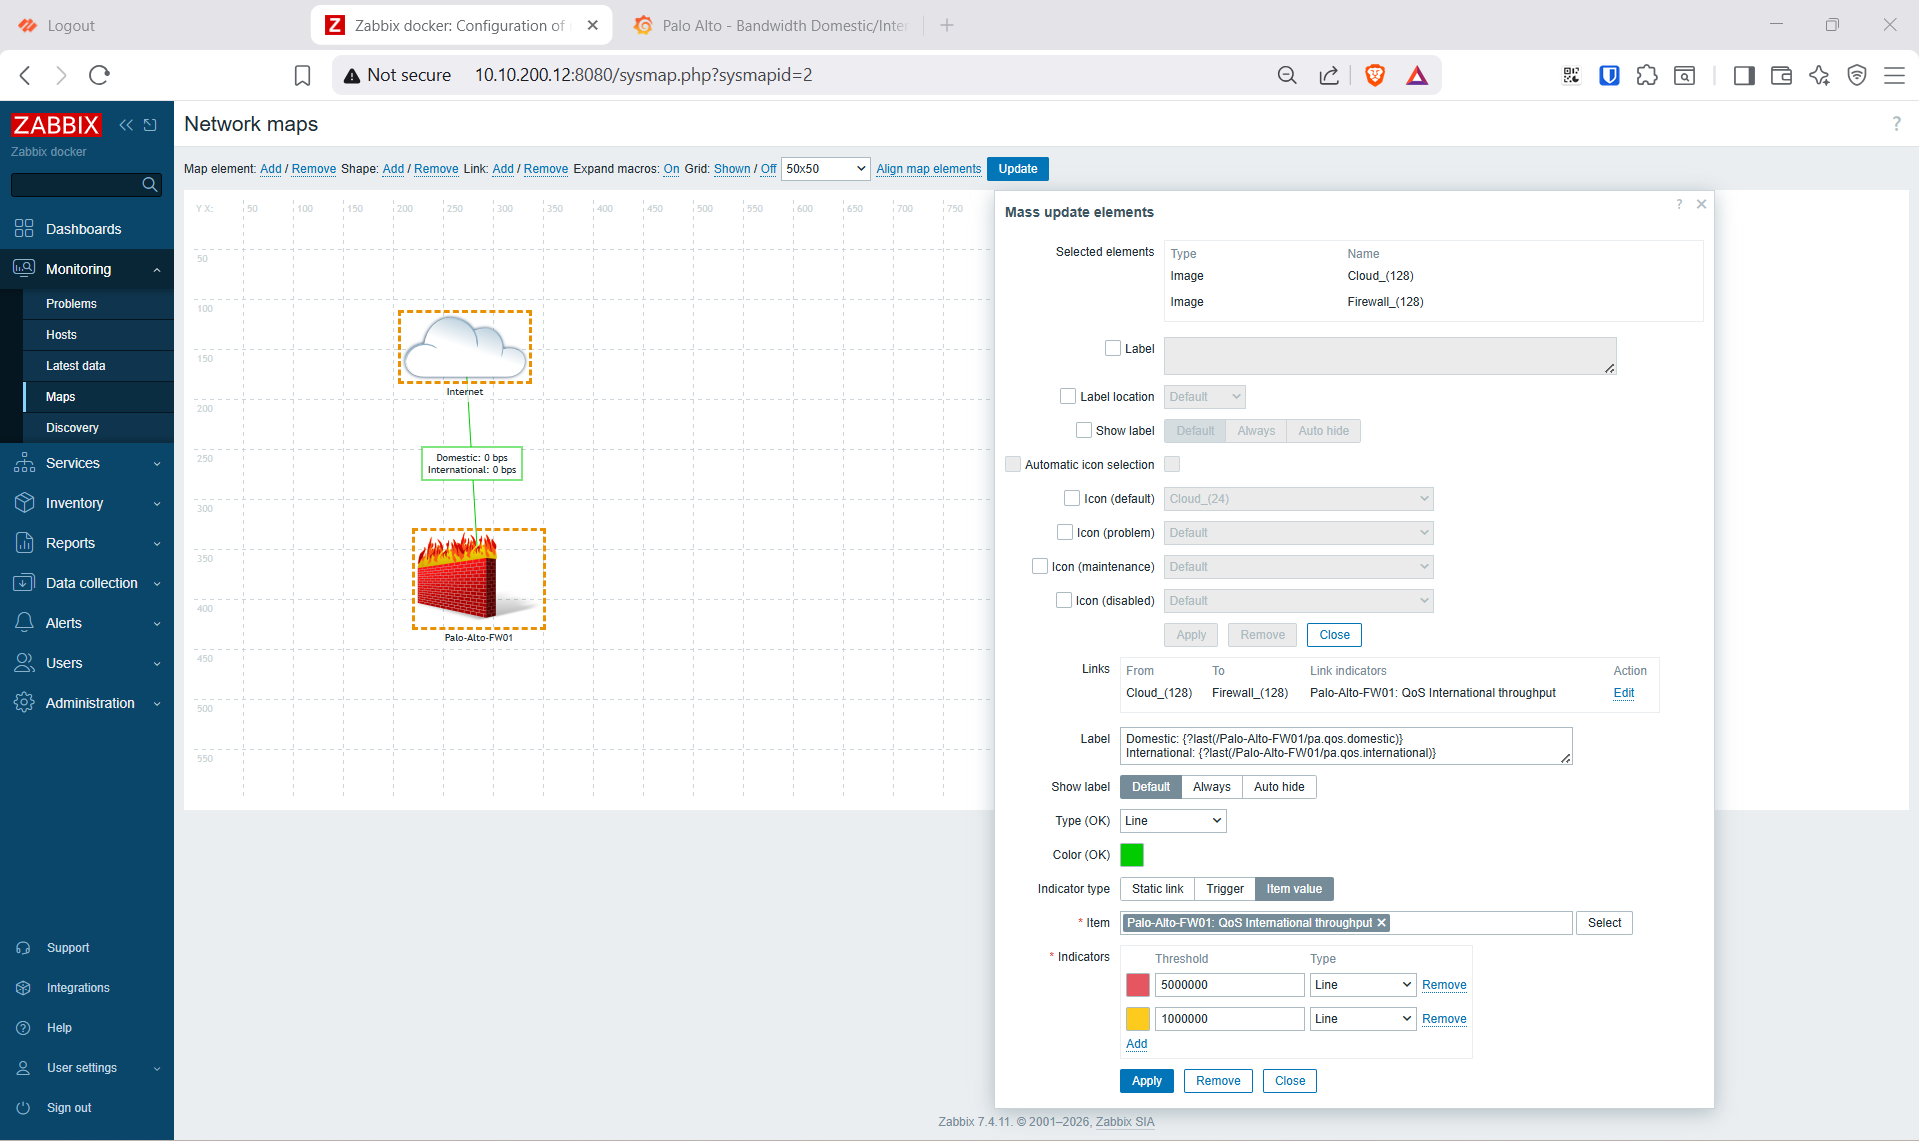Click the sidebar kiosk toggle icon
Screen dimensions: 1919x1141
[x=150, y=125]
